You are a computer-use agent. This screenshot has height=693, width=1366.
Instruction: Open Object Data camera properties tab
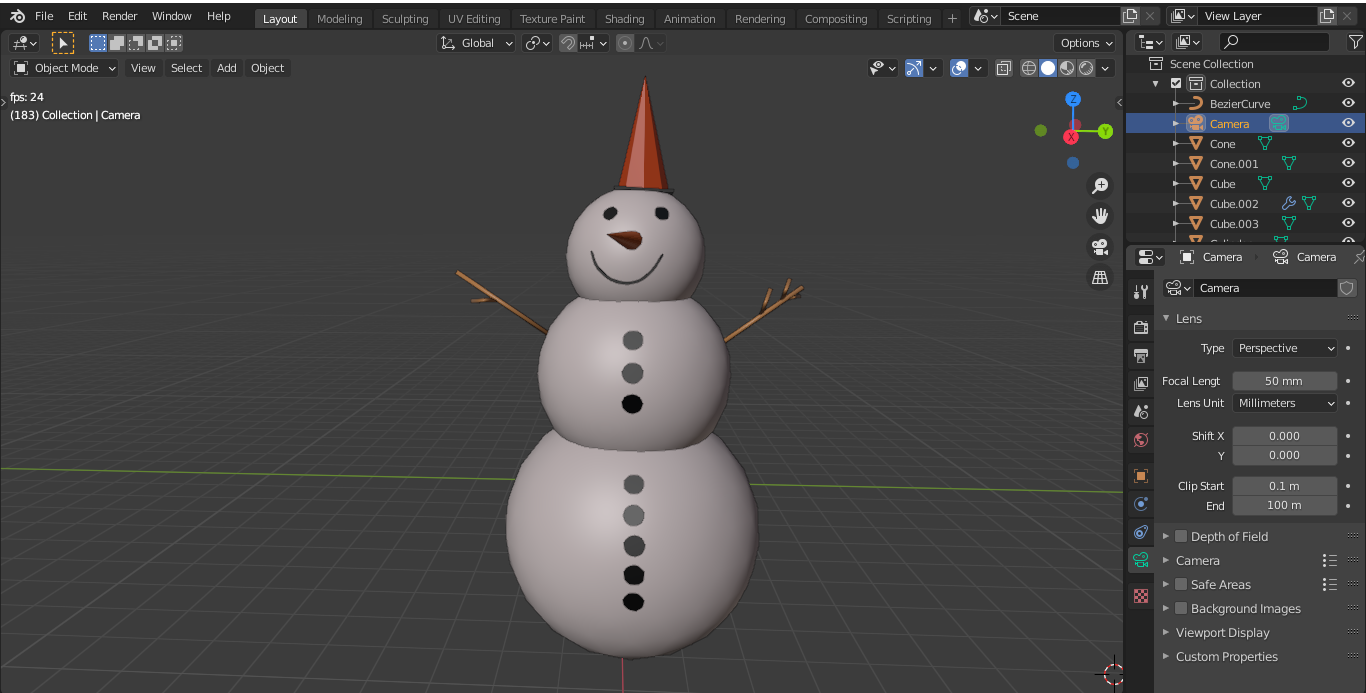(1140, 560)
